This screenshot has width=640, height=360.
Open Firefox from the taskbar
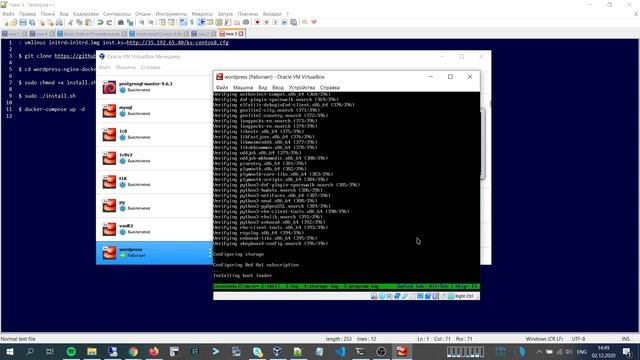pos(154,352)
